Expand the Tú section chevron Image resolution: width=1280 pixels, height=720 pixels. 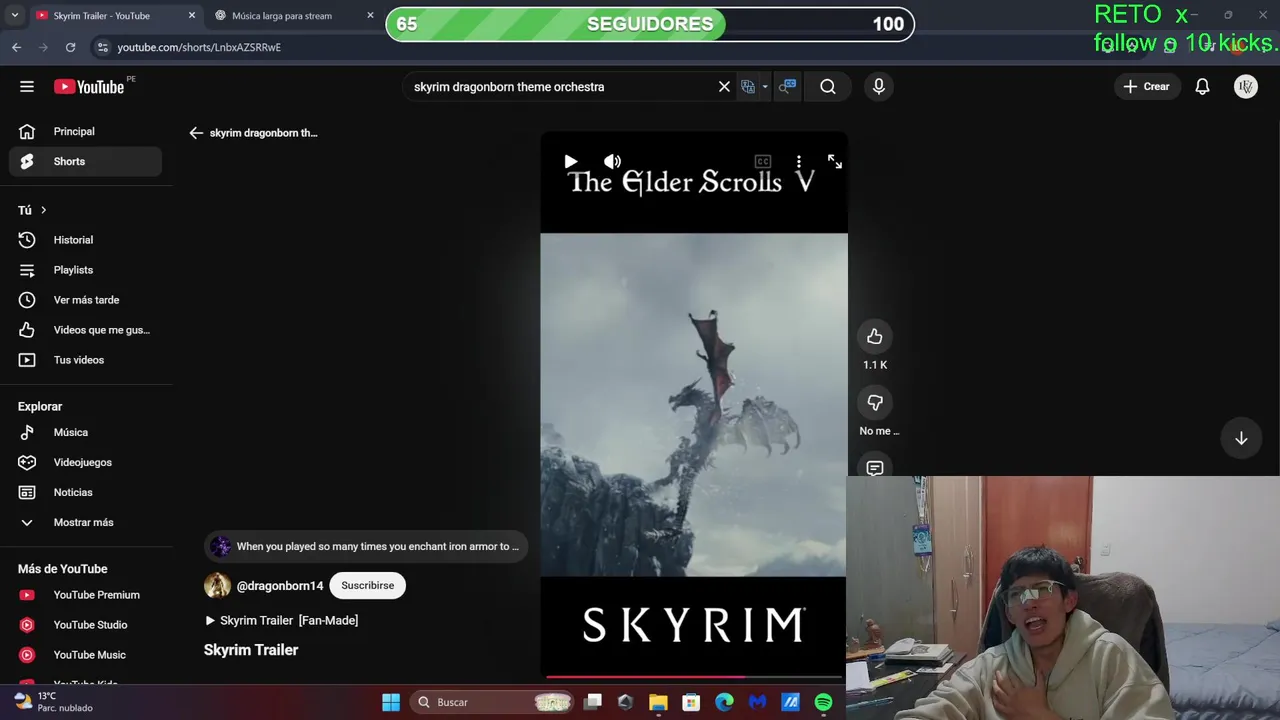tap(43, 210)
